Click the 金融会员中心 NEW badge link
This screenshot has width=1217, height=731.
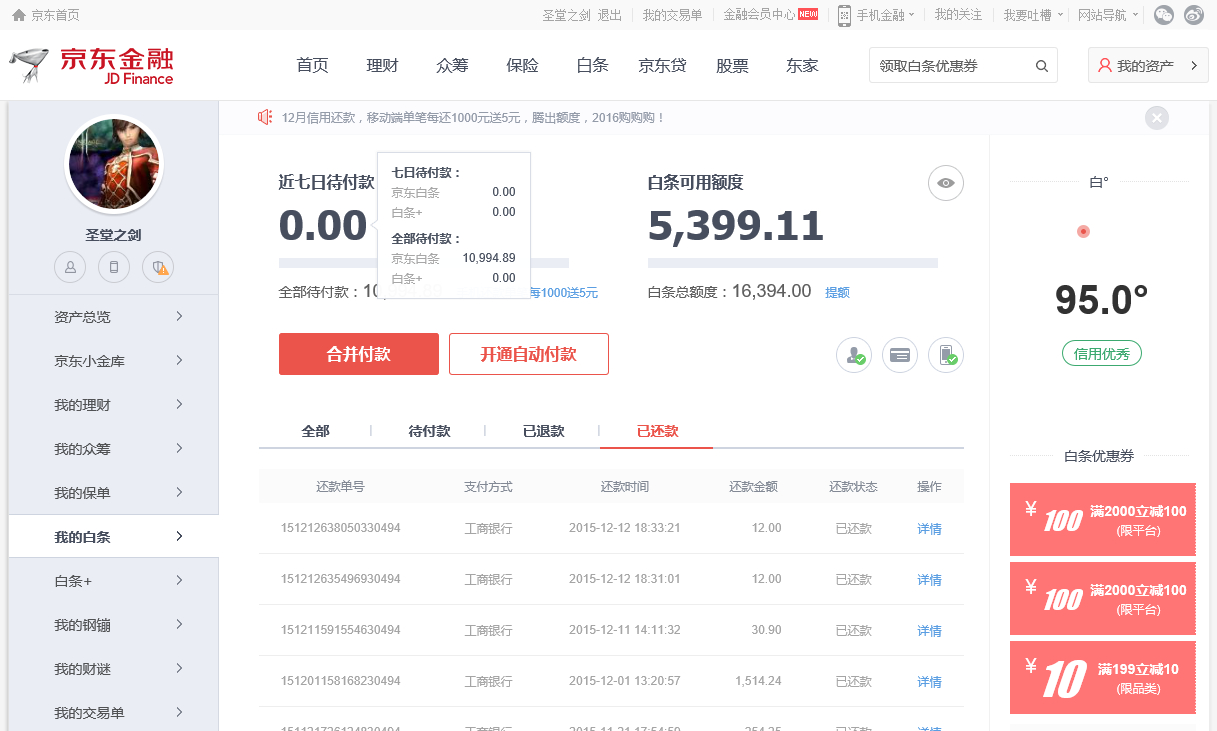tap(771, 15)
